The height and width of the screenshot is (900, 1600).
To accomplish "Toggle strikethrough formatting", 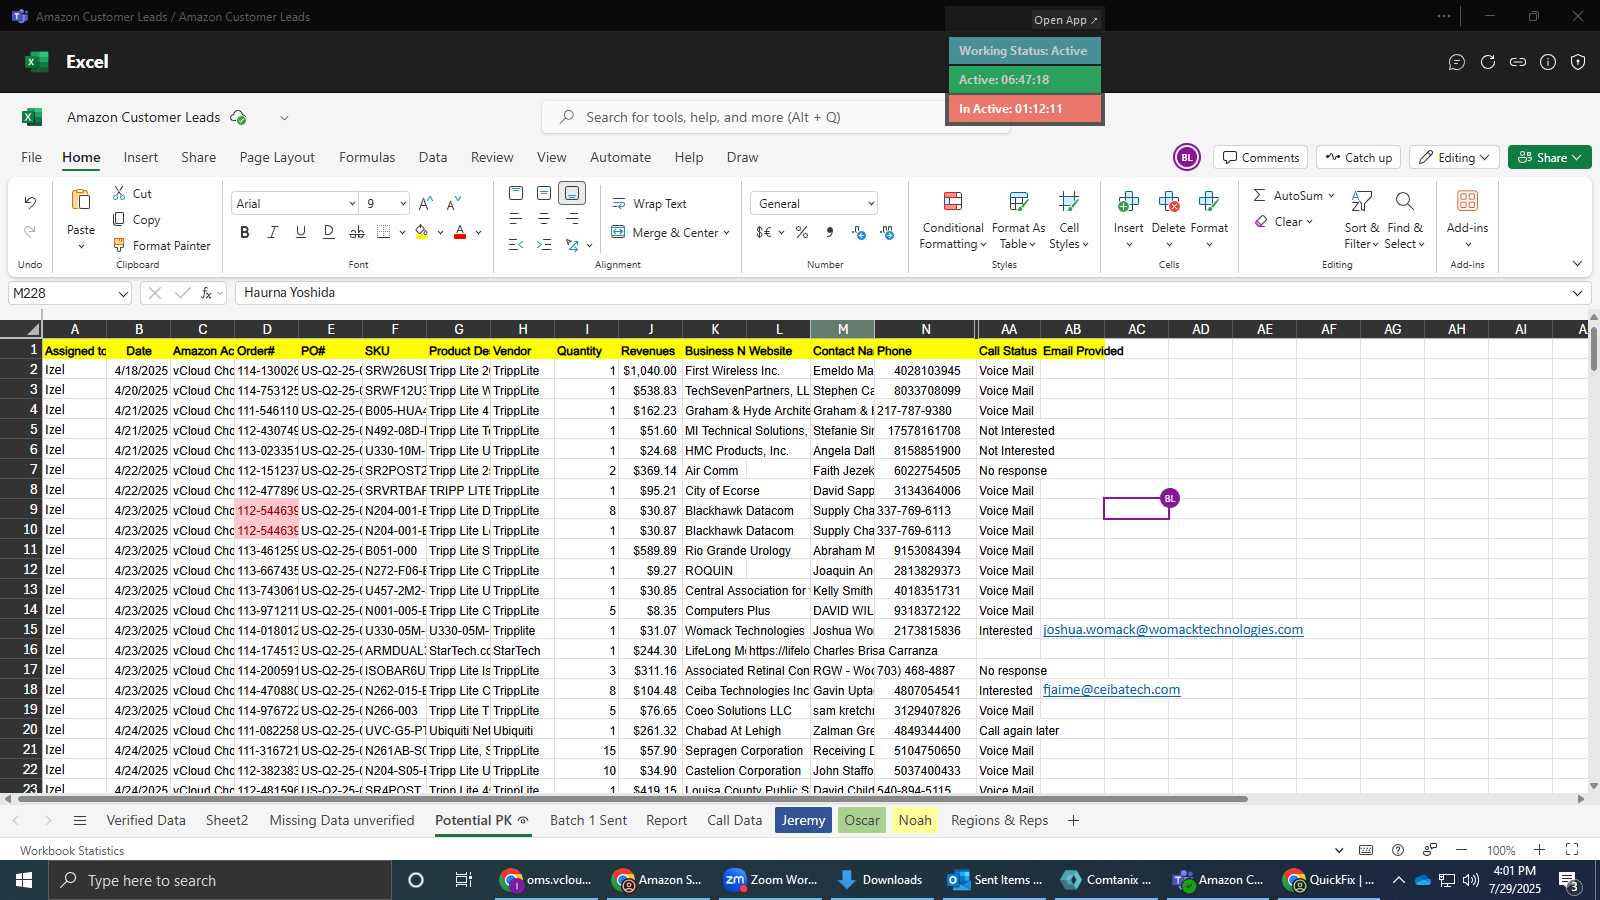I will (x=357, y=232).
